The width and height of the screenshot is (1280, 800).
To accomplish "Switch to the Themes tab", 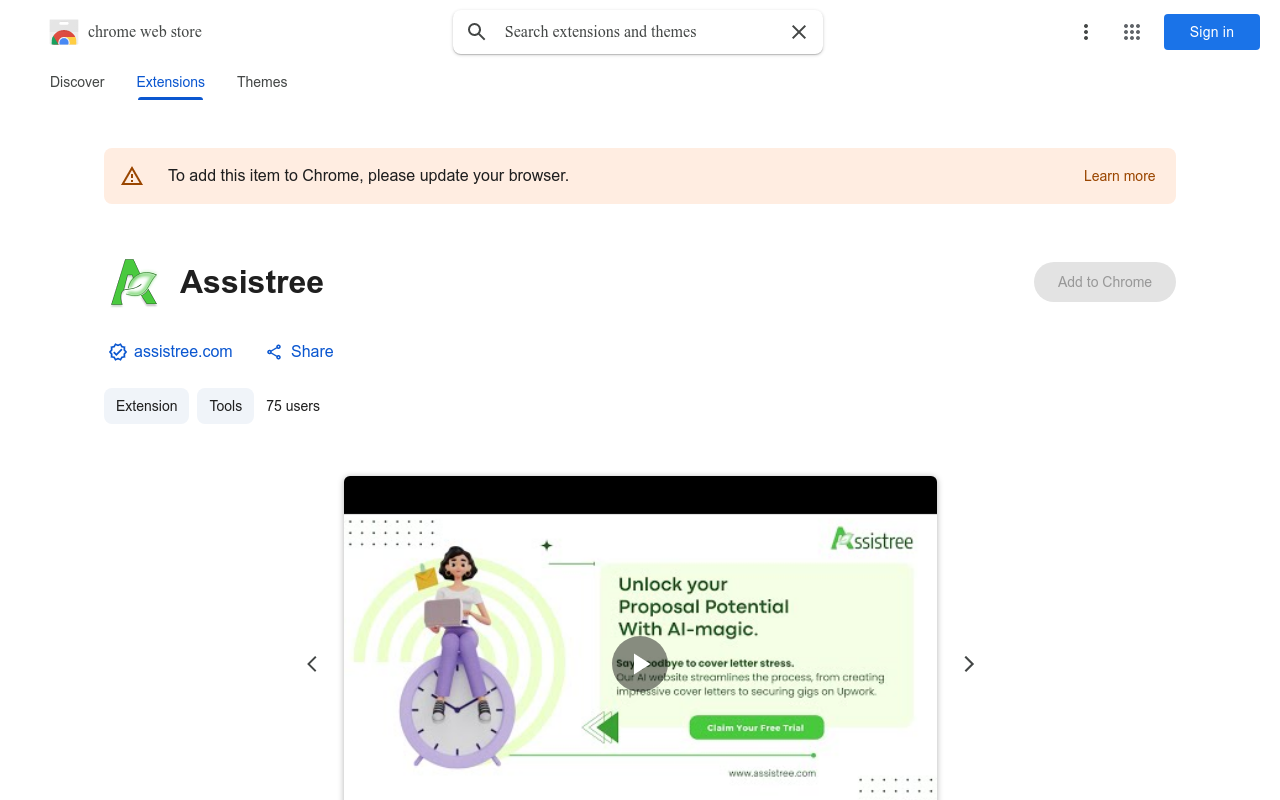I will [262, 82].
